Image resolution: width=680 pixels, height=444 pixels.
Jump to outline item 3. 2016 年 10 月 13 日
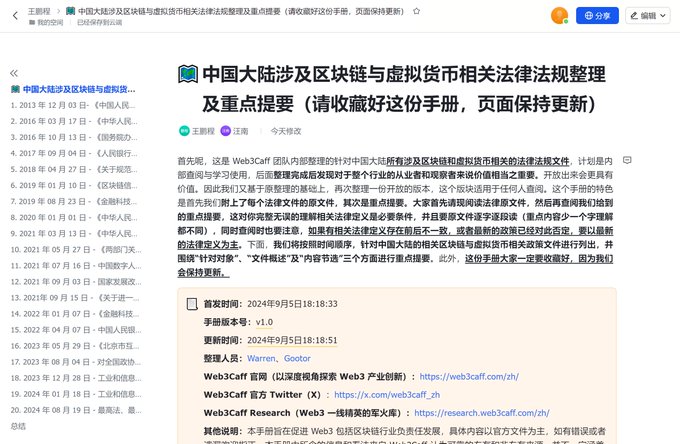pos(74,137)
